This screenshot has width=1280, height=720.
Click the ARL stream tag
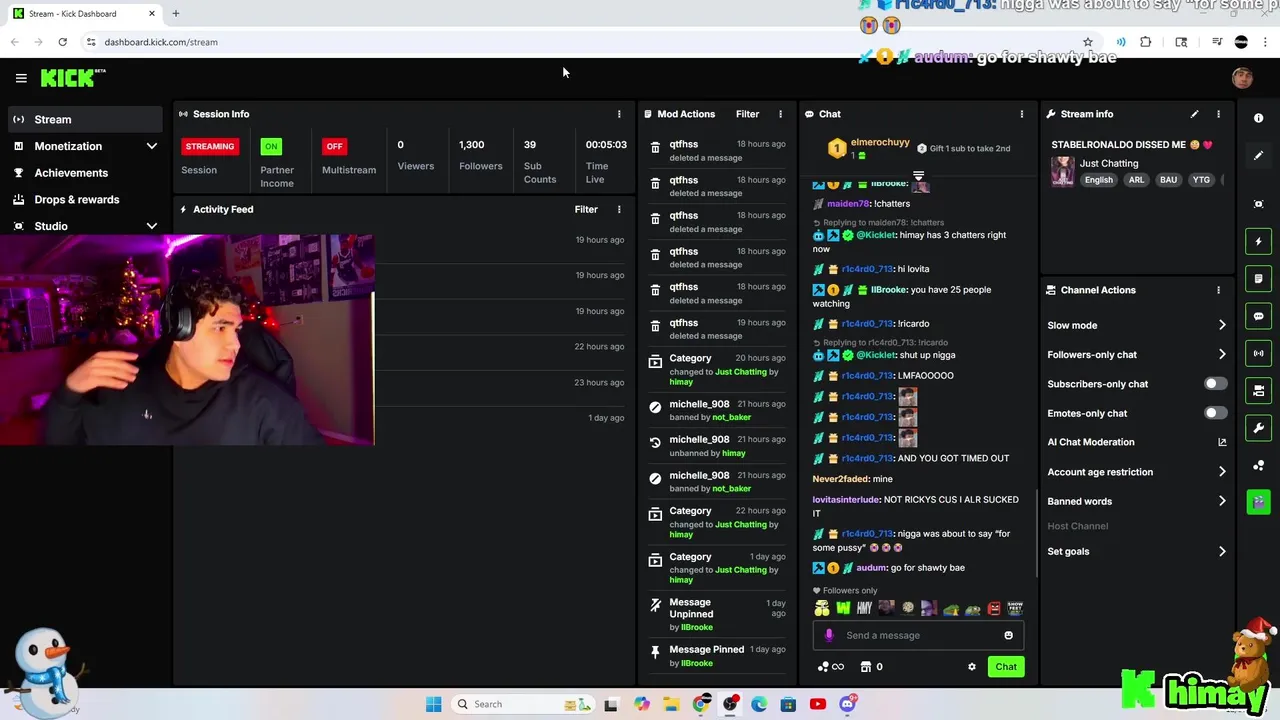click(1136, 180)
